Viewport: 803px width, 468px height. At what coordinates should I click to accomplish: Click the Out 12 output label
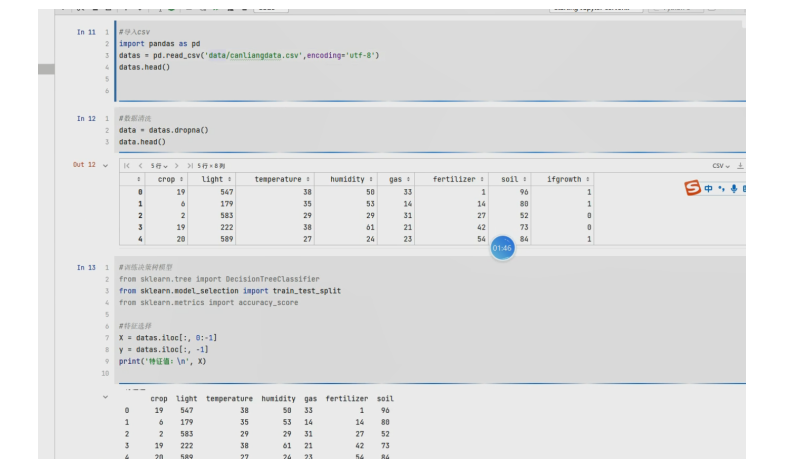coord(84,165)
